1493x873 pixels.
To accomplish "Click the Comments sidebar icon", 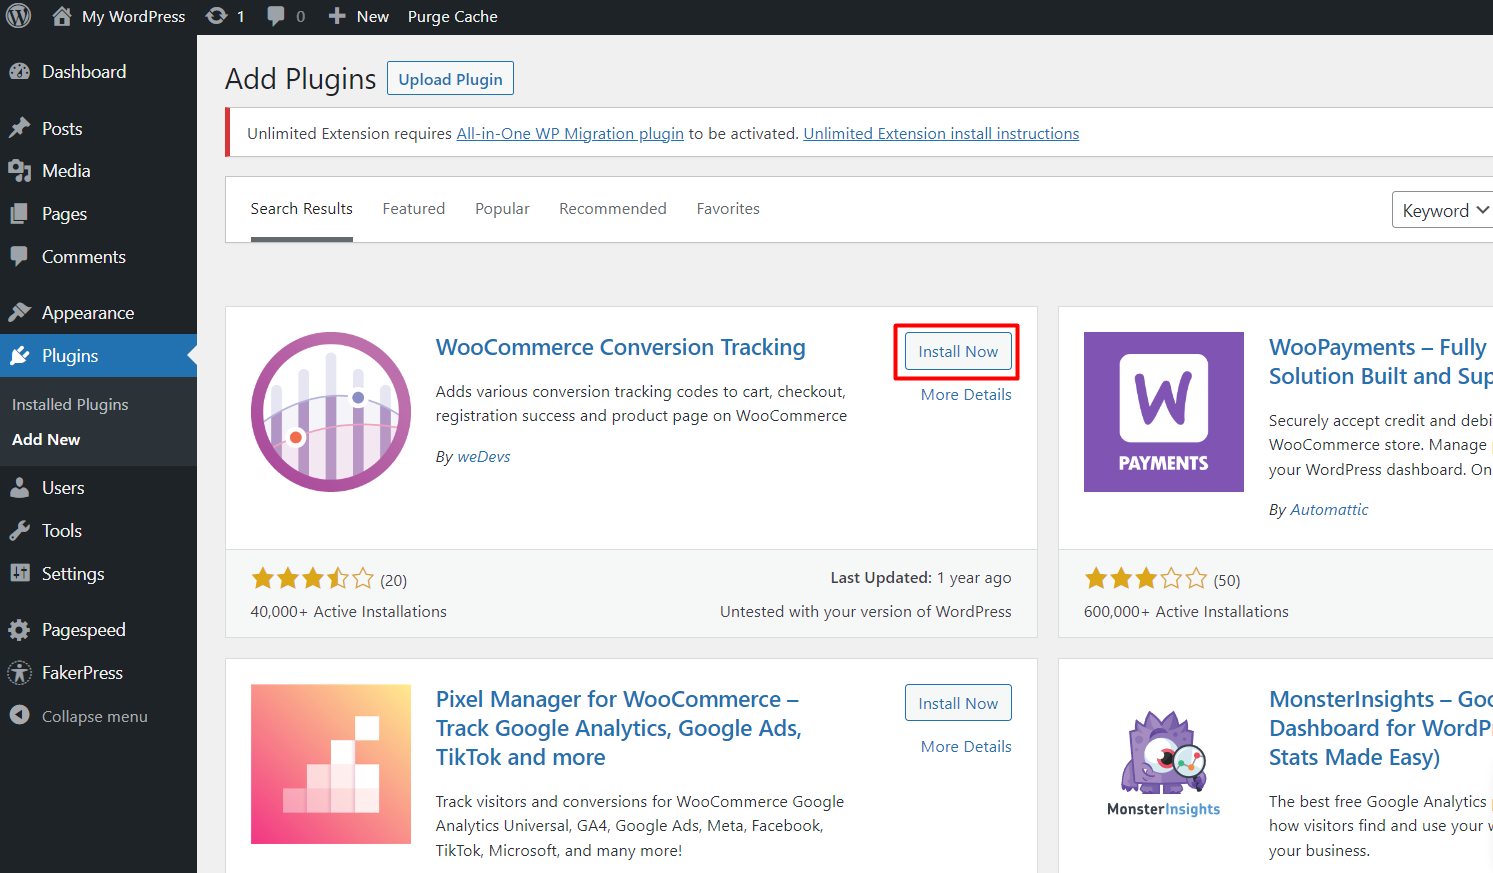I will click(19, 256).
